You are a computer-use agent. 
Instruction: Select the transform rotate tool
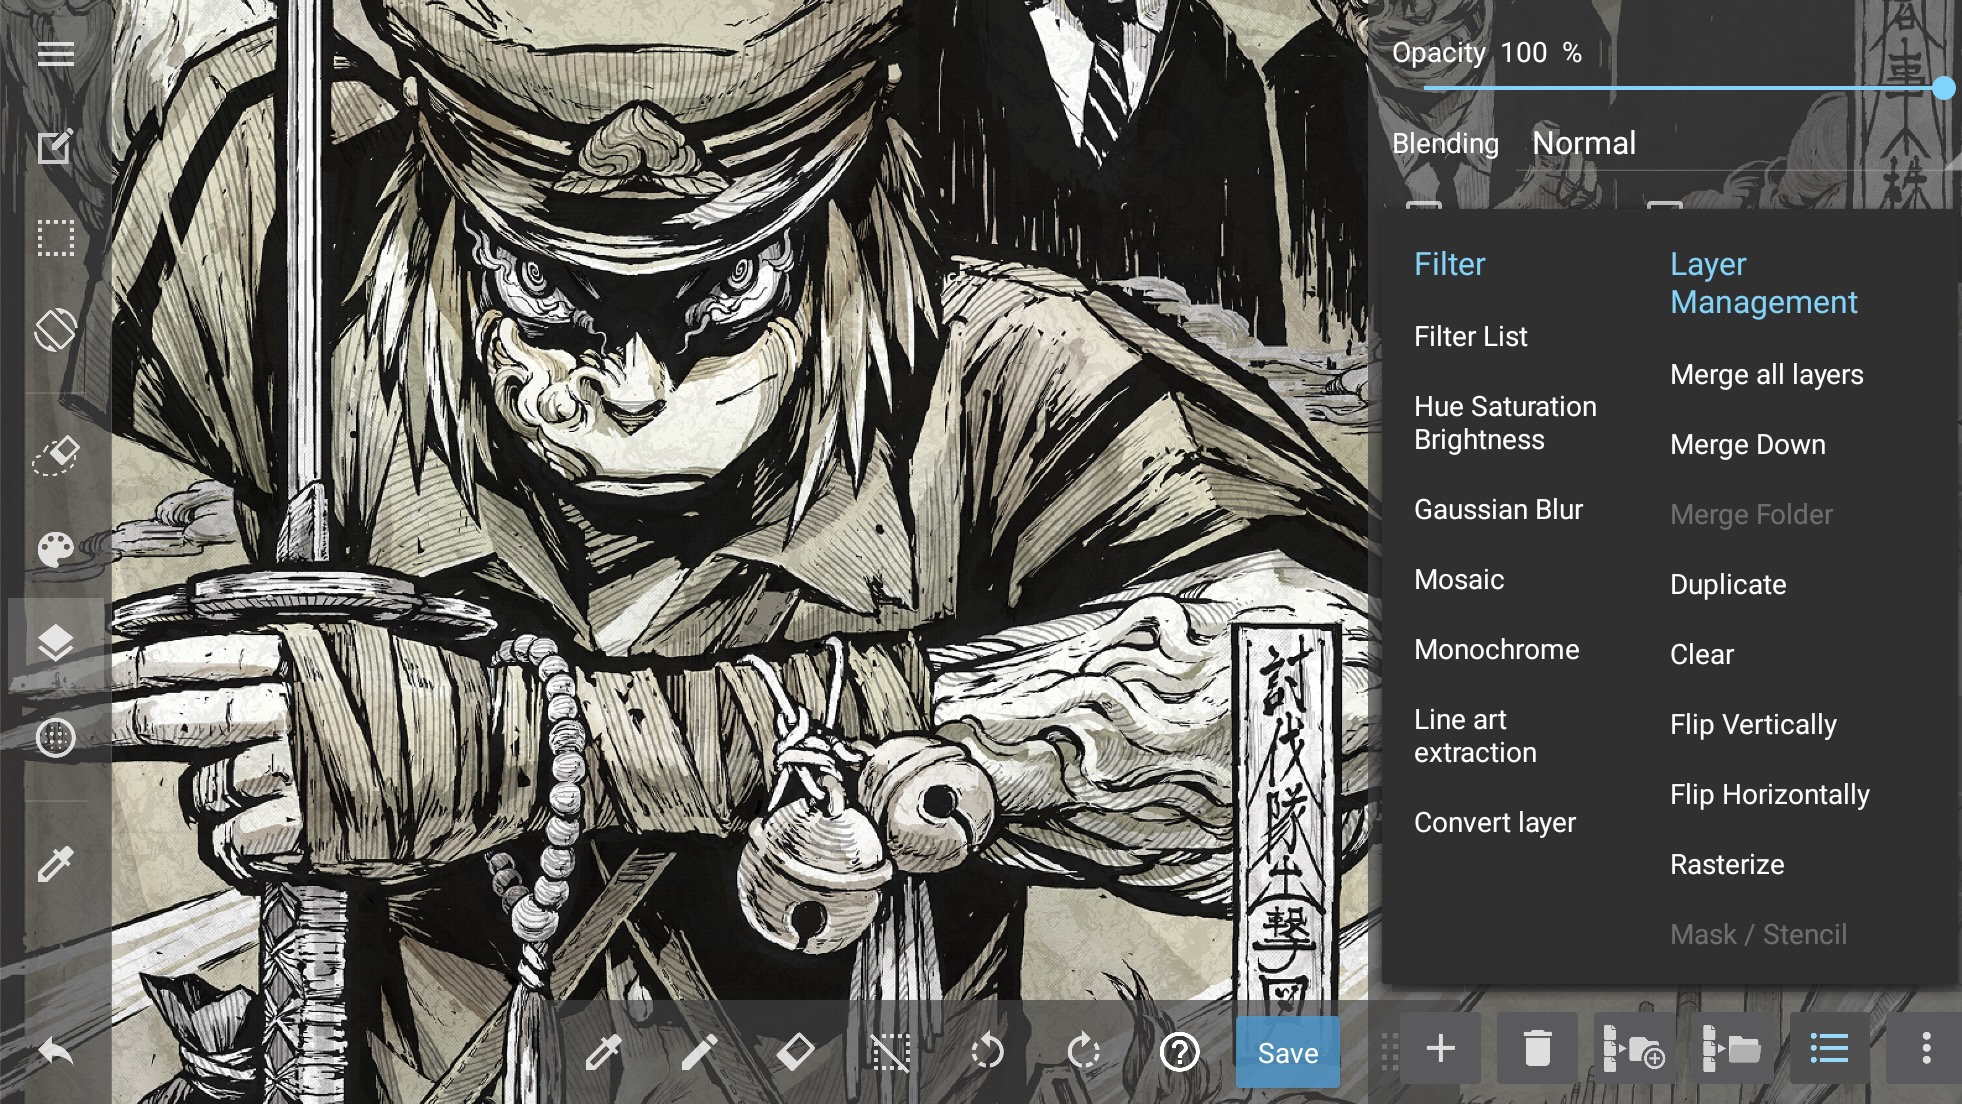pos(55,330)
